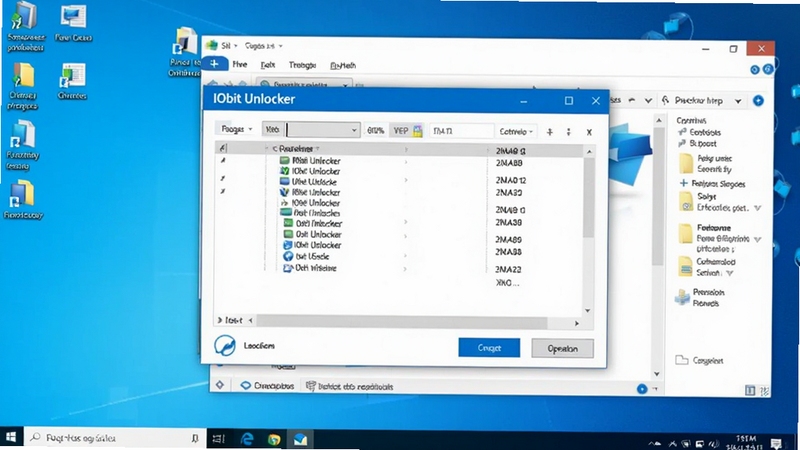The height and width of the screenshot is (450, 800).
Task: Click the plus icon in Unlocker toolbar
Action: pyautogui.click(x=549, y=132)
